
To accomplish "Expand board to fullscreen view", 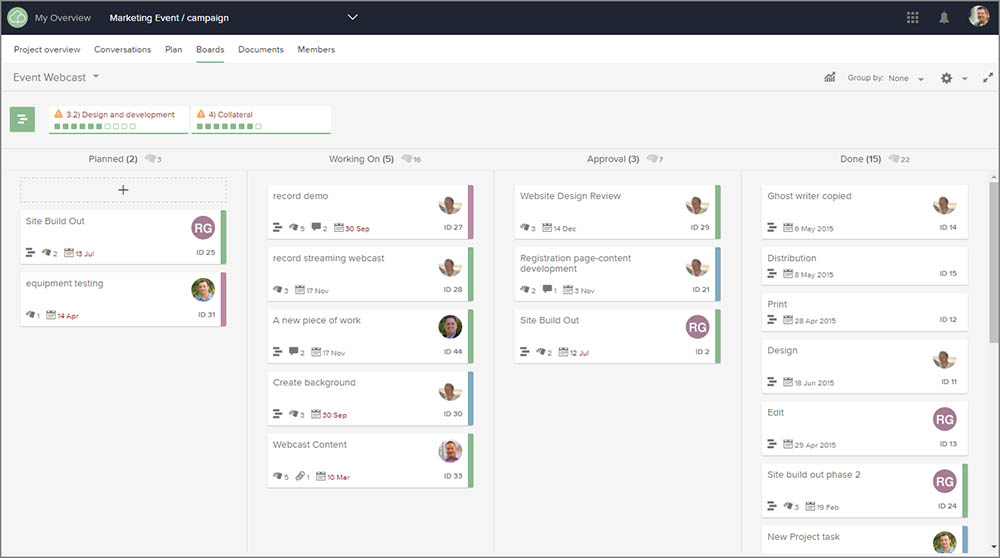I will [988, 78].
